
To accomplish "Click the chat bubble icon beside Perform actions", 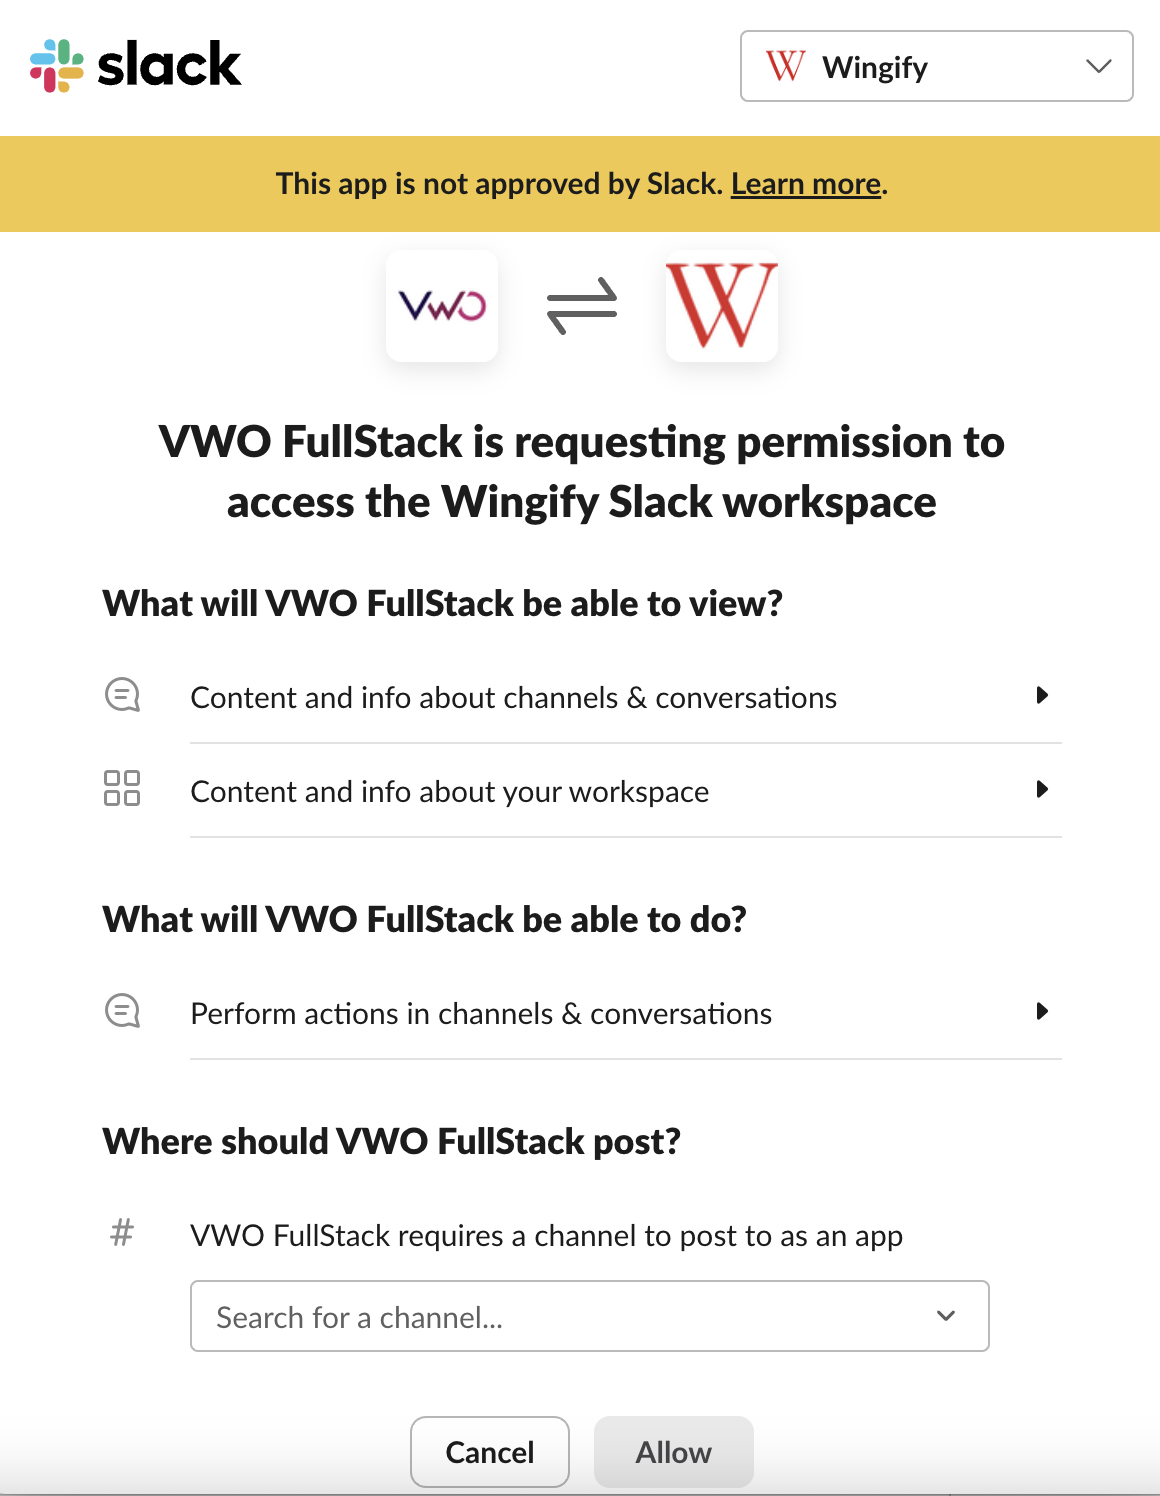I will click(x=122, y=1011).
